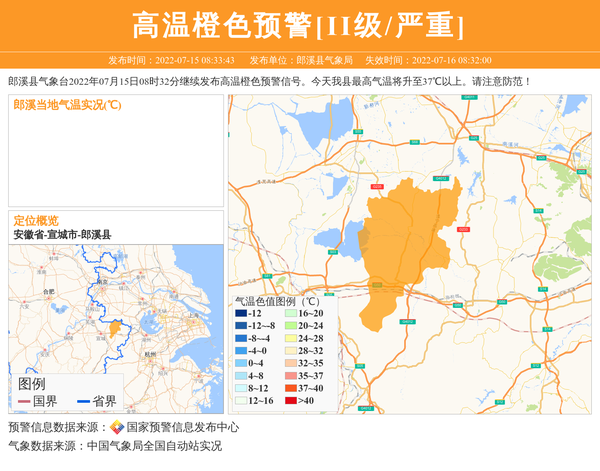Click the blue 省界 legend line marker
The image size is (600, 471).
click(x=82, y=401)
